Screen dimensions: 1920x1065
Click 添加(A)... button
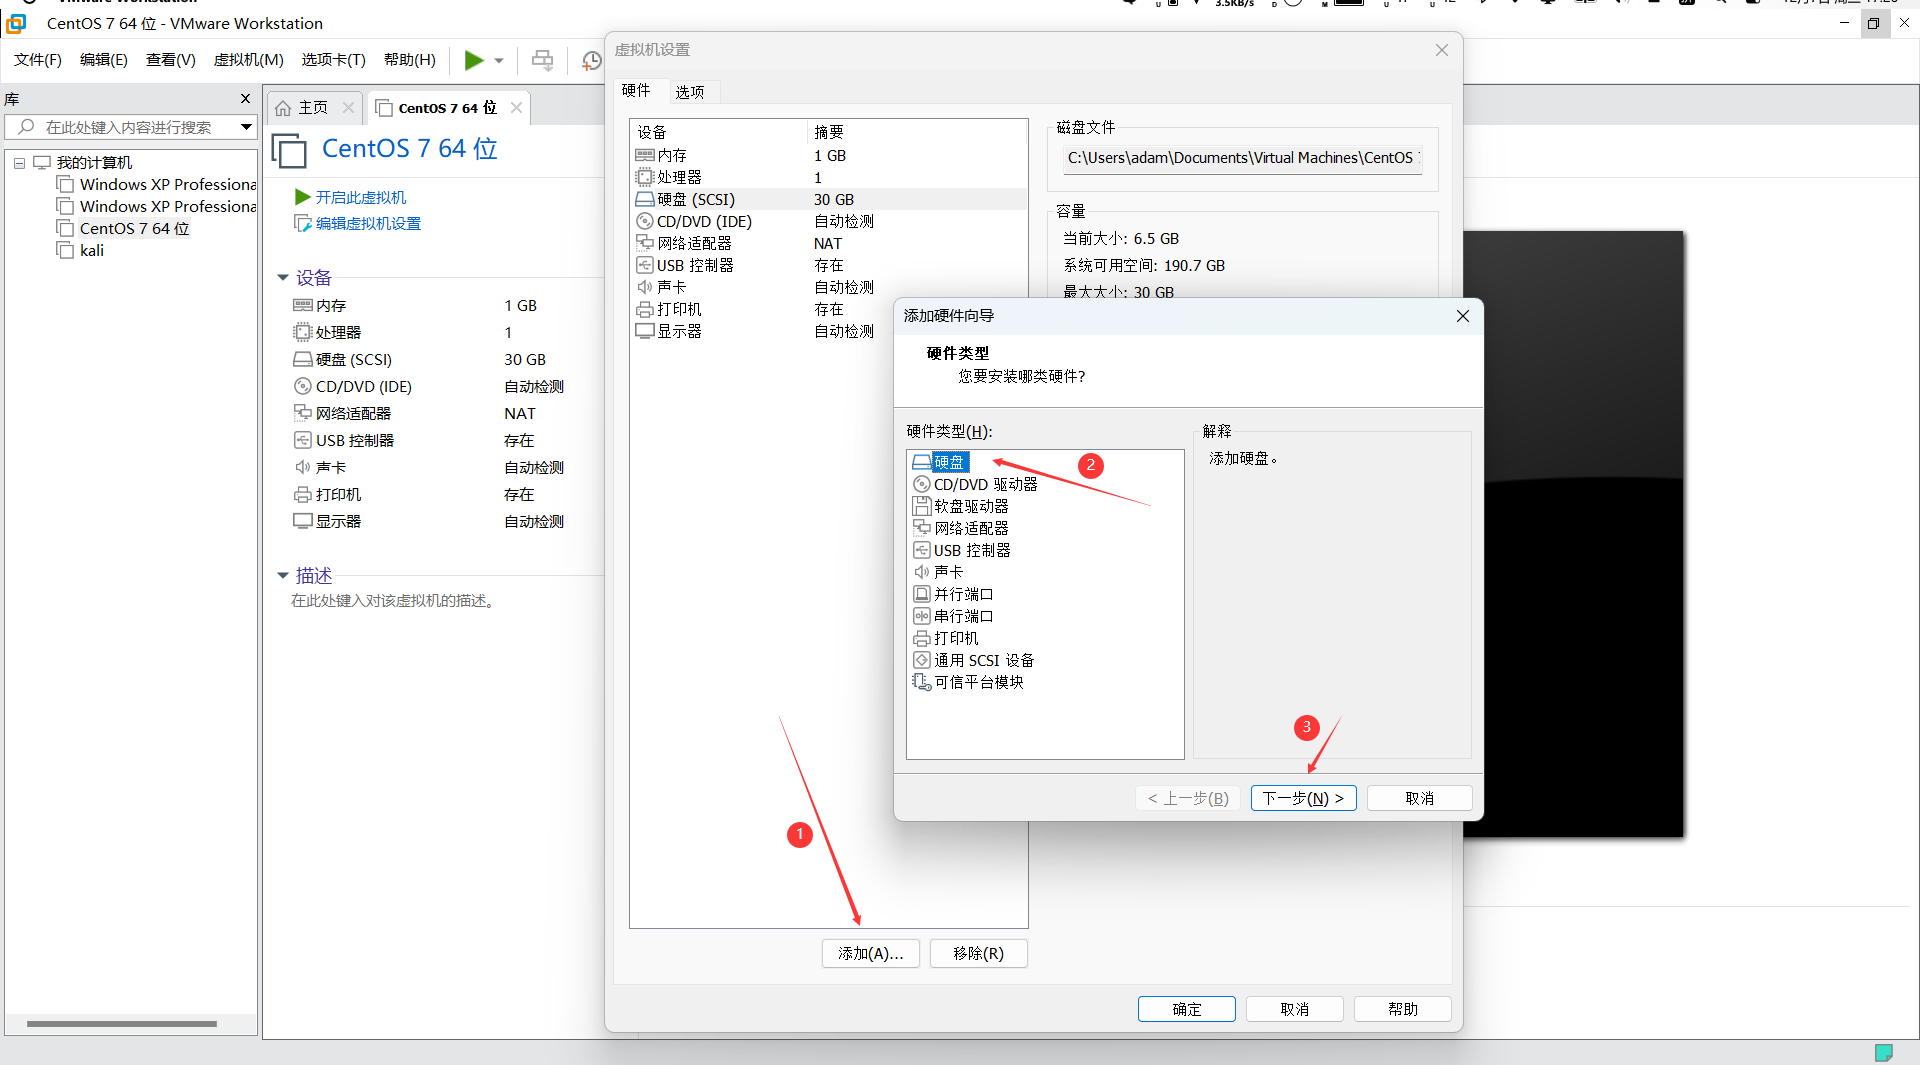(871, 954)
